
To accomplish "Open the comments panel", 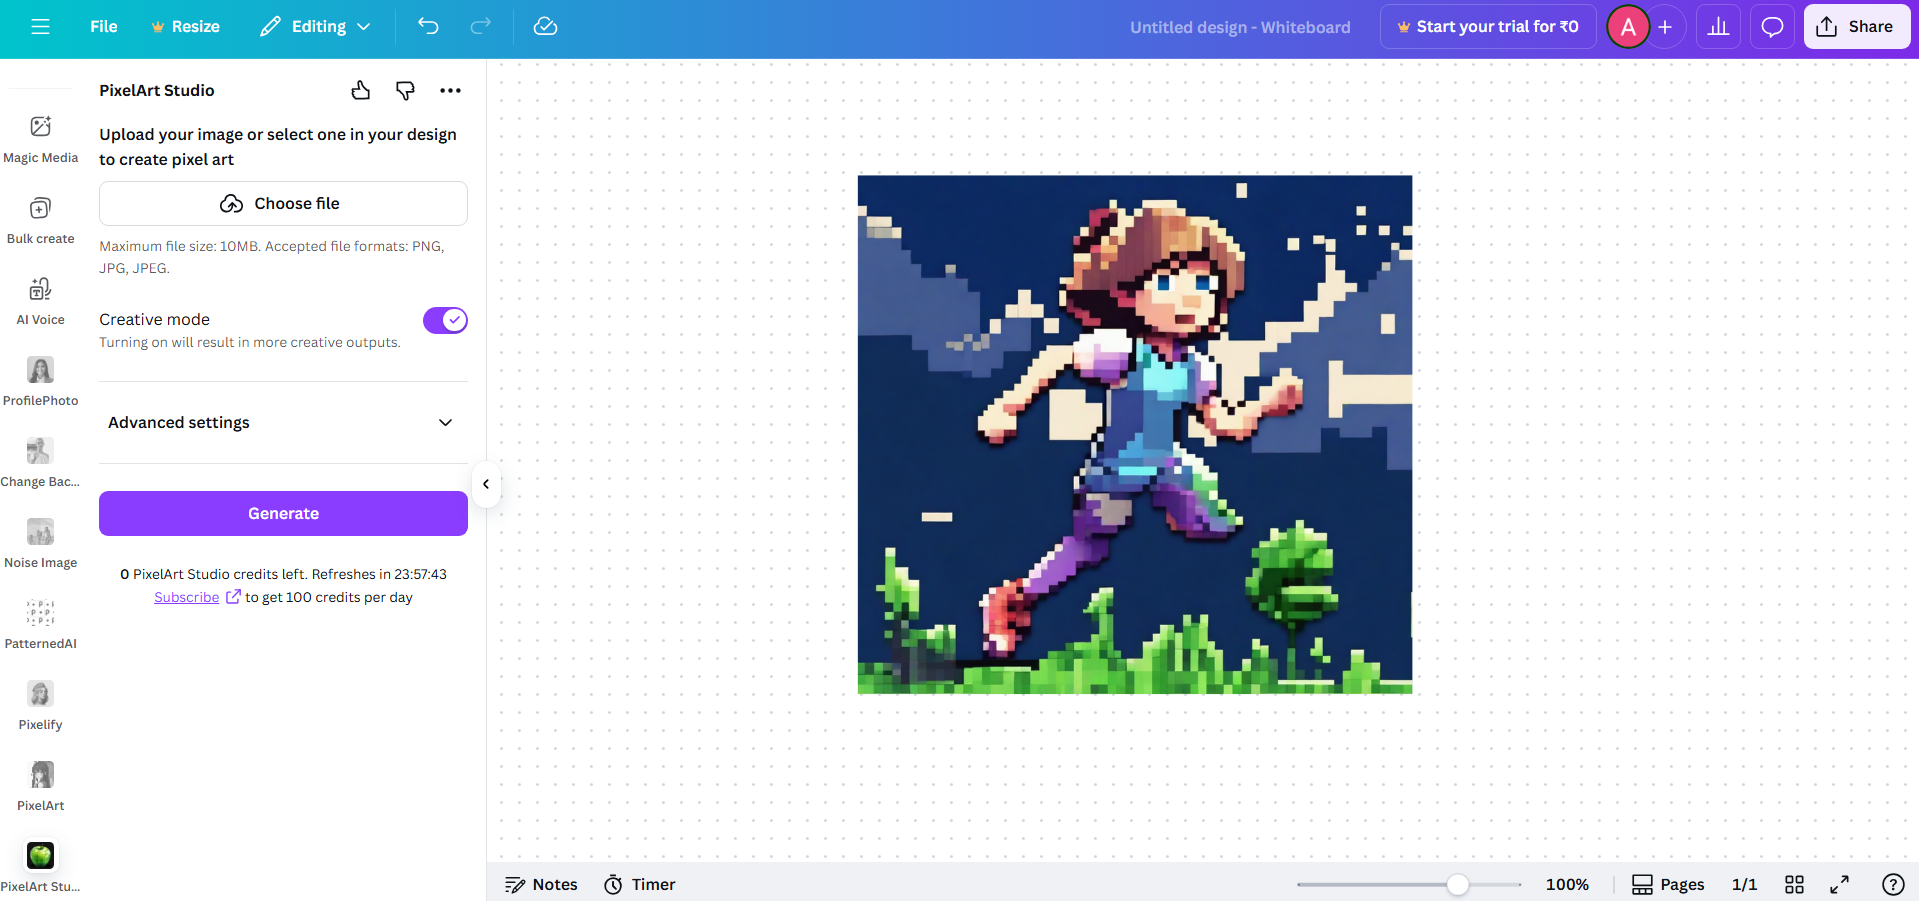I will 1771,26.
